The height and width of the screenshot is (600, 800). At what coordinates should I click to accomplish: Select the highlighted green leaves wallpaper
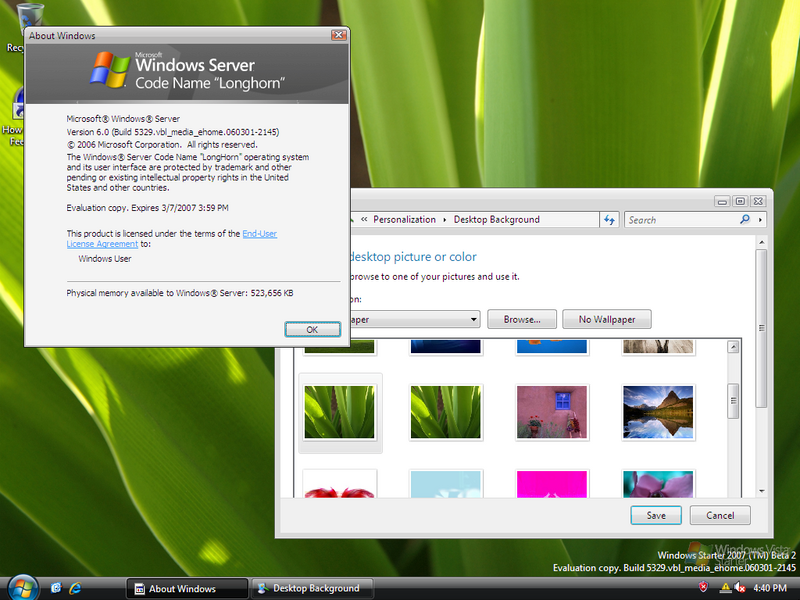coord(339,412)
